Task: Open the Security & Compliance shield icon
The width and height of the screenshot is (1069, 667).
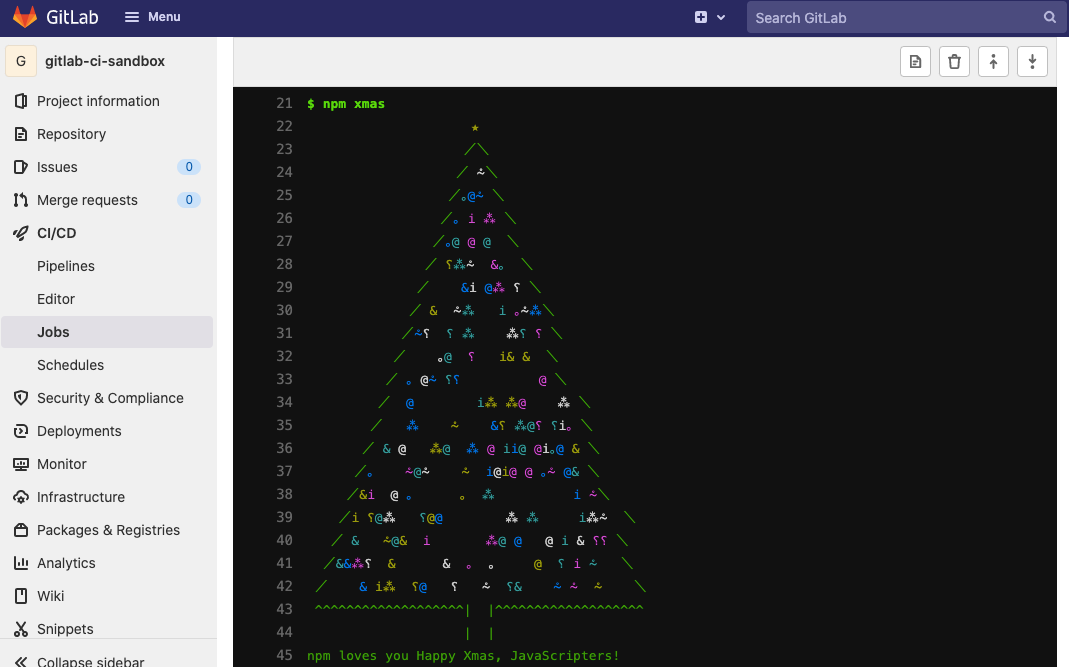Action: click(x=20, y=398)
